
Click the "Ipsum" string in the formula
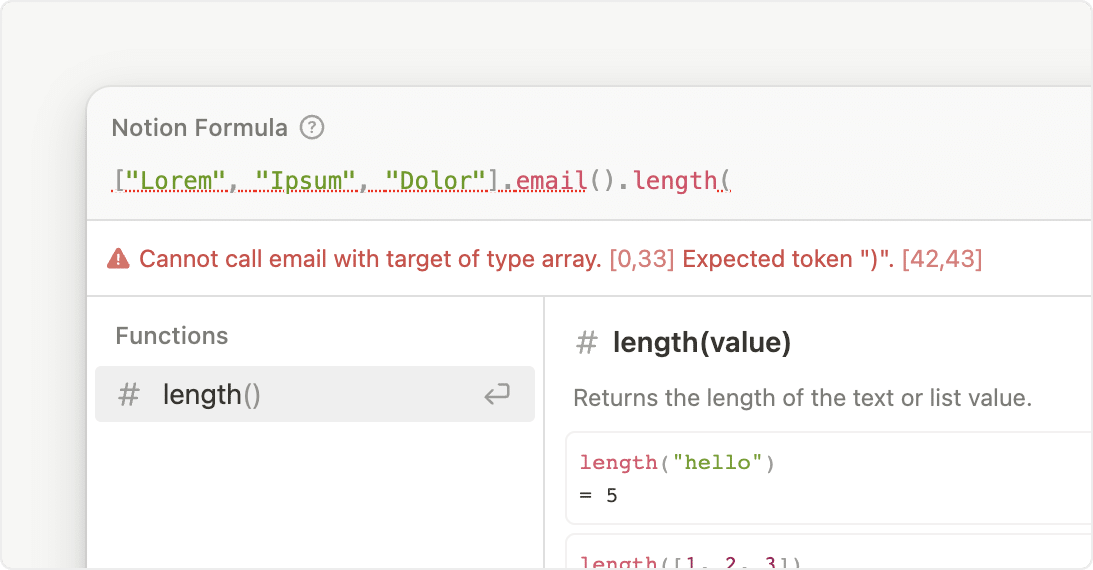click(305, 181)
